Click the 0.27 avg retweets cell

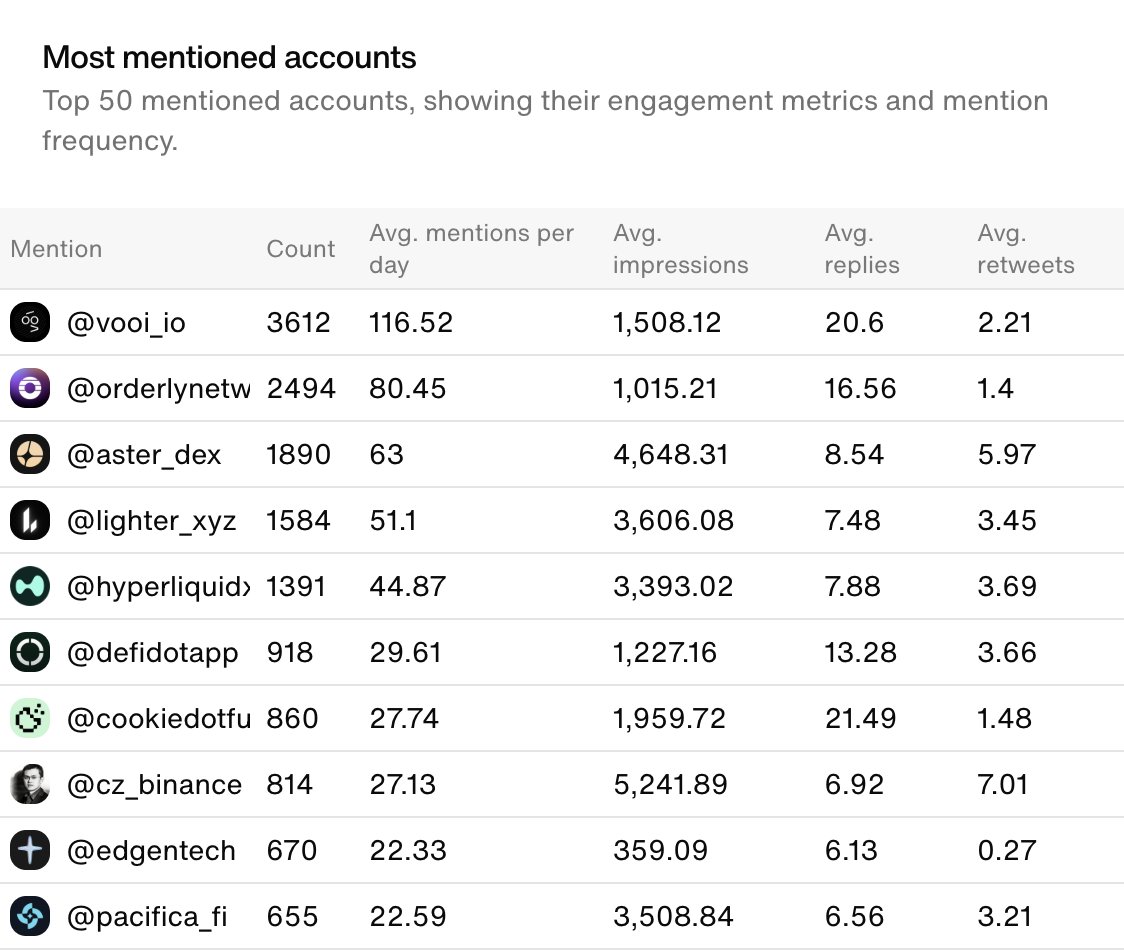pyautogui.click(x=1006, y=850)
